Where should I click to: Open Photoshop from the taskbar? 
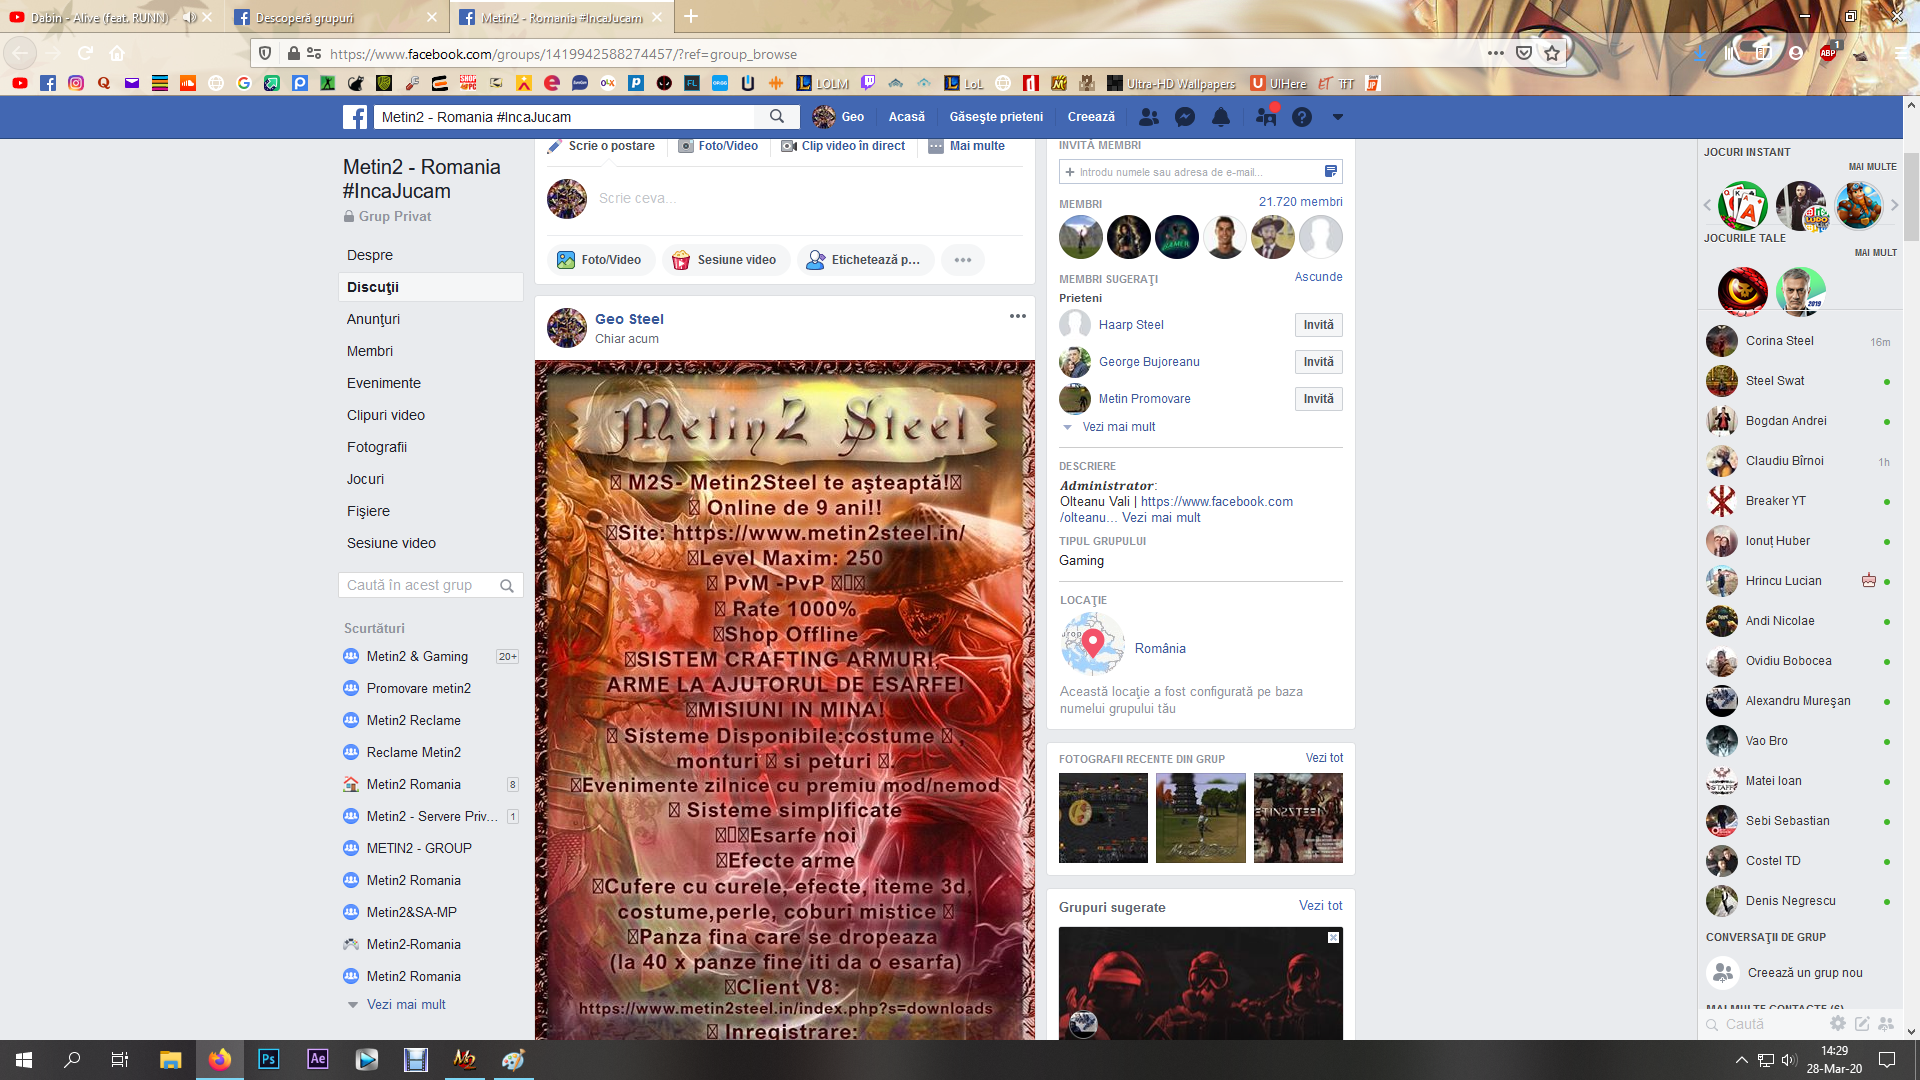(x=268, y=1059)
